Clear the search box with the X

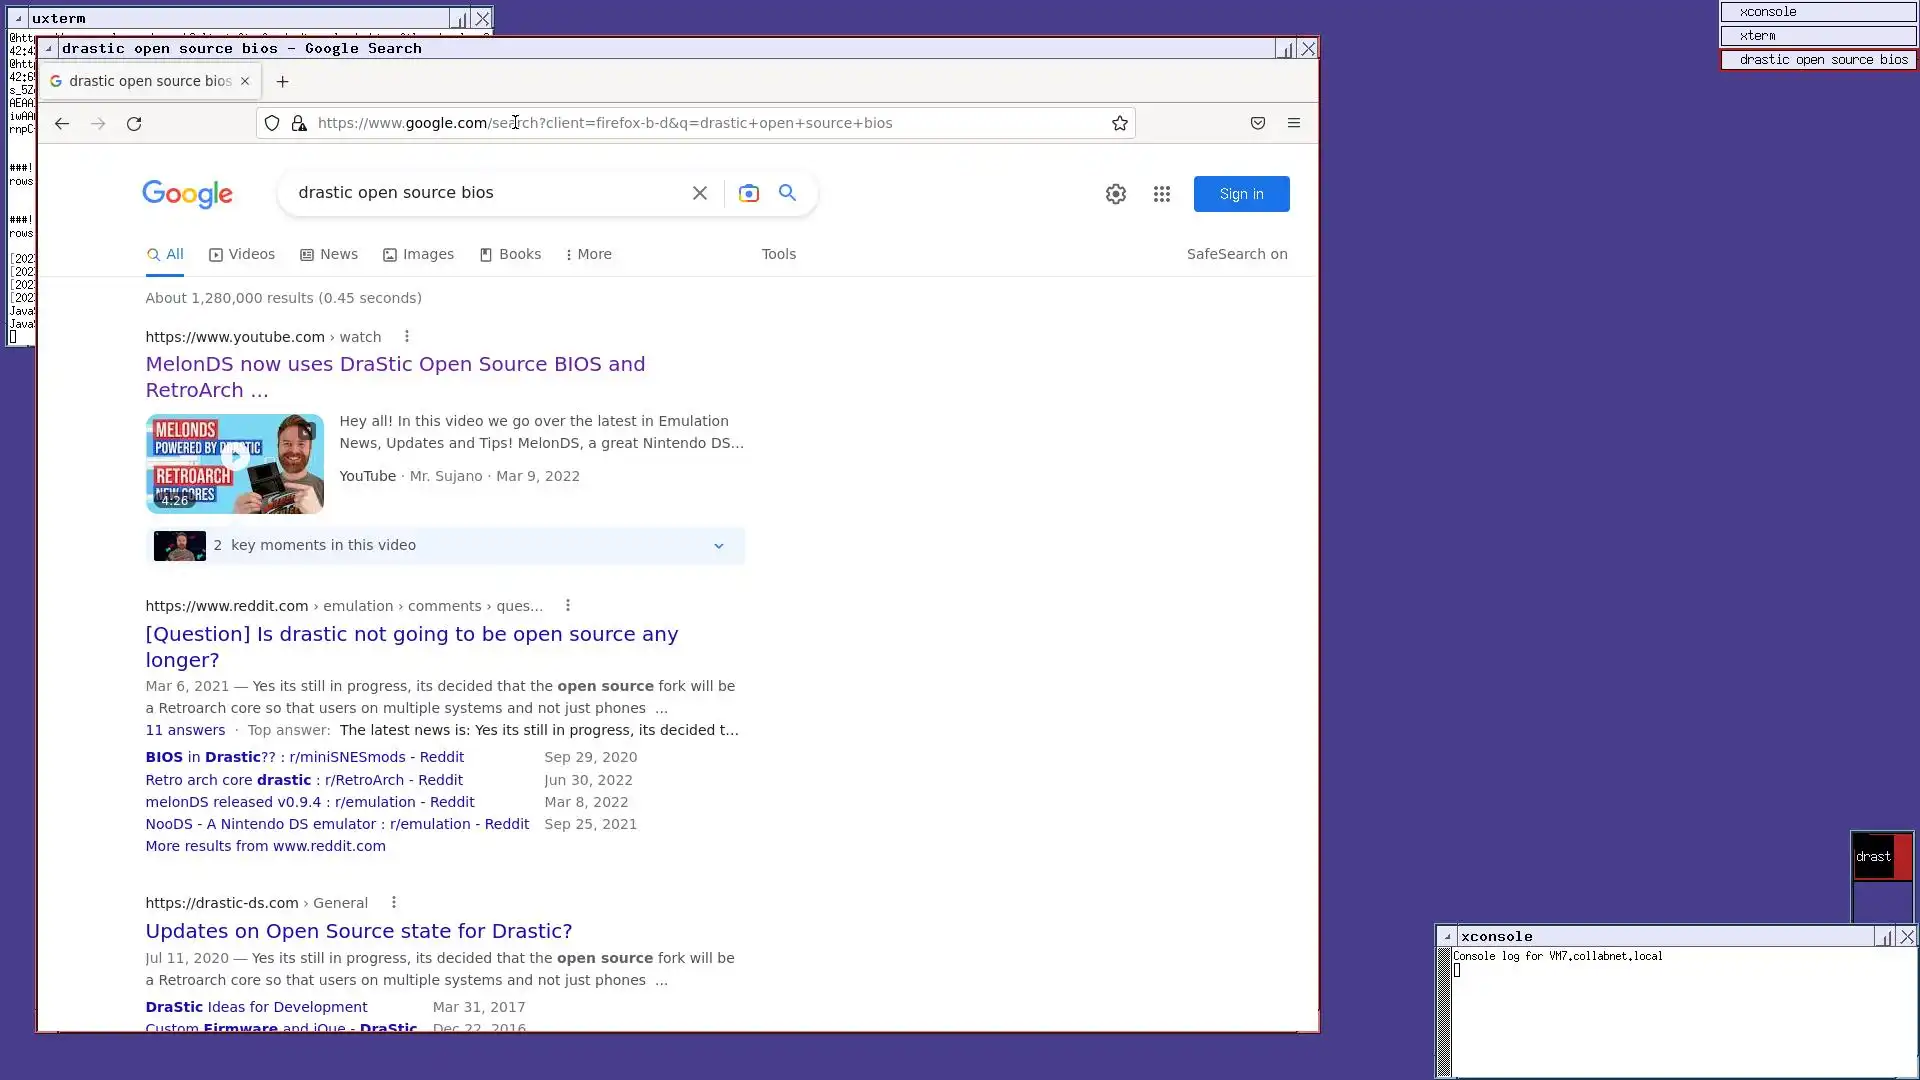tap(700, 193)
